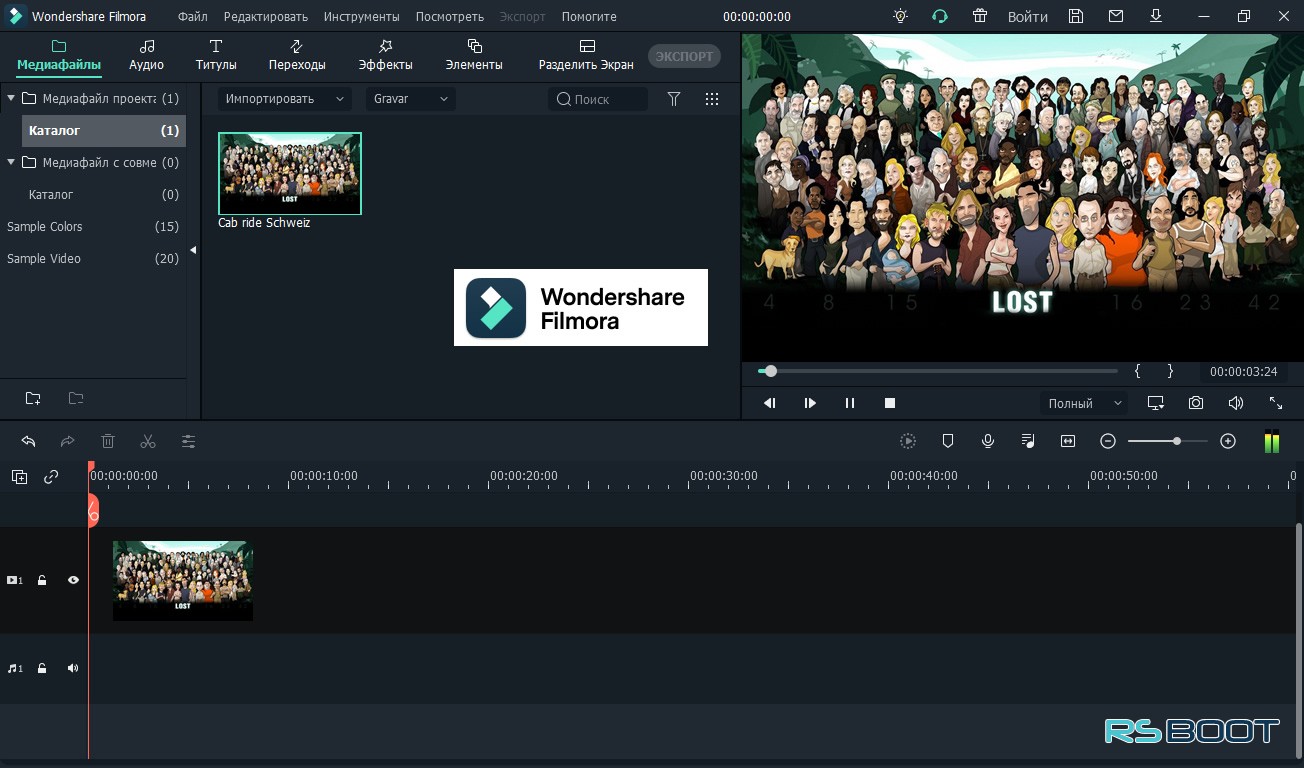Open the Редактировать menu
This screenshot has width=1304, height=768.
click(266, 17)
